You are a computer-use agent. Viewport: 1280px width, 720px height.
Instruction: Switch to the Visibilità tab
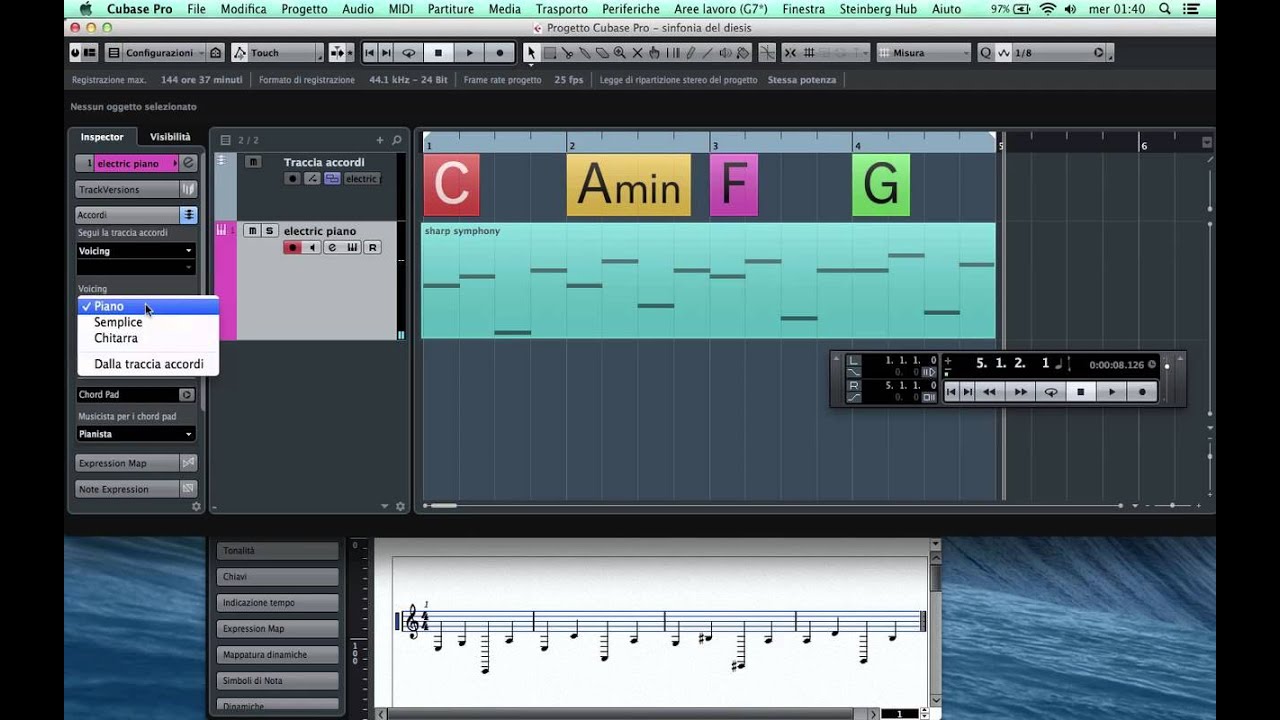[170, 137]
